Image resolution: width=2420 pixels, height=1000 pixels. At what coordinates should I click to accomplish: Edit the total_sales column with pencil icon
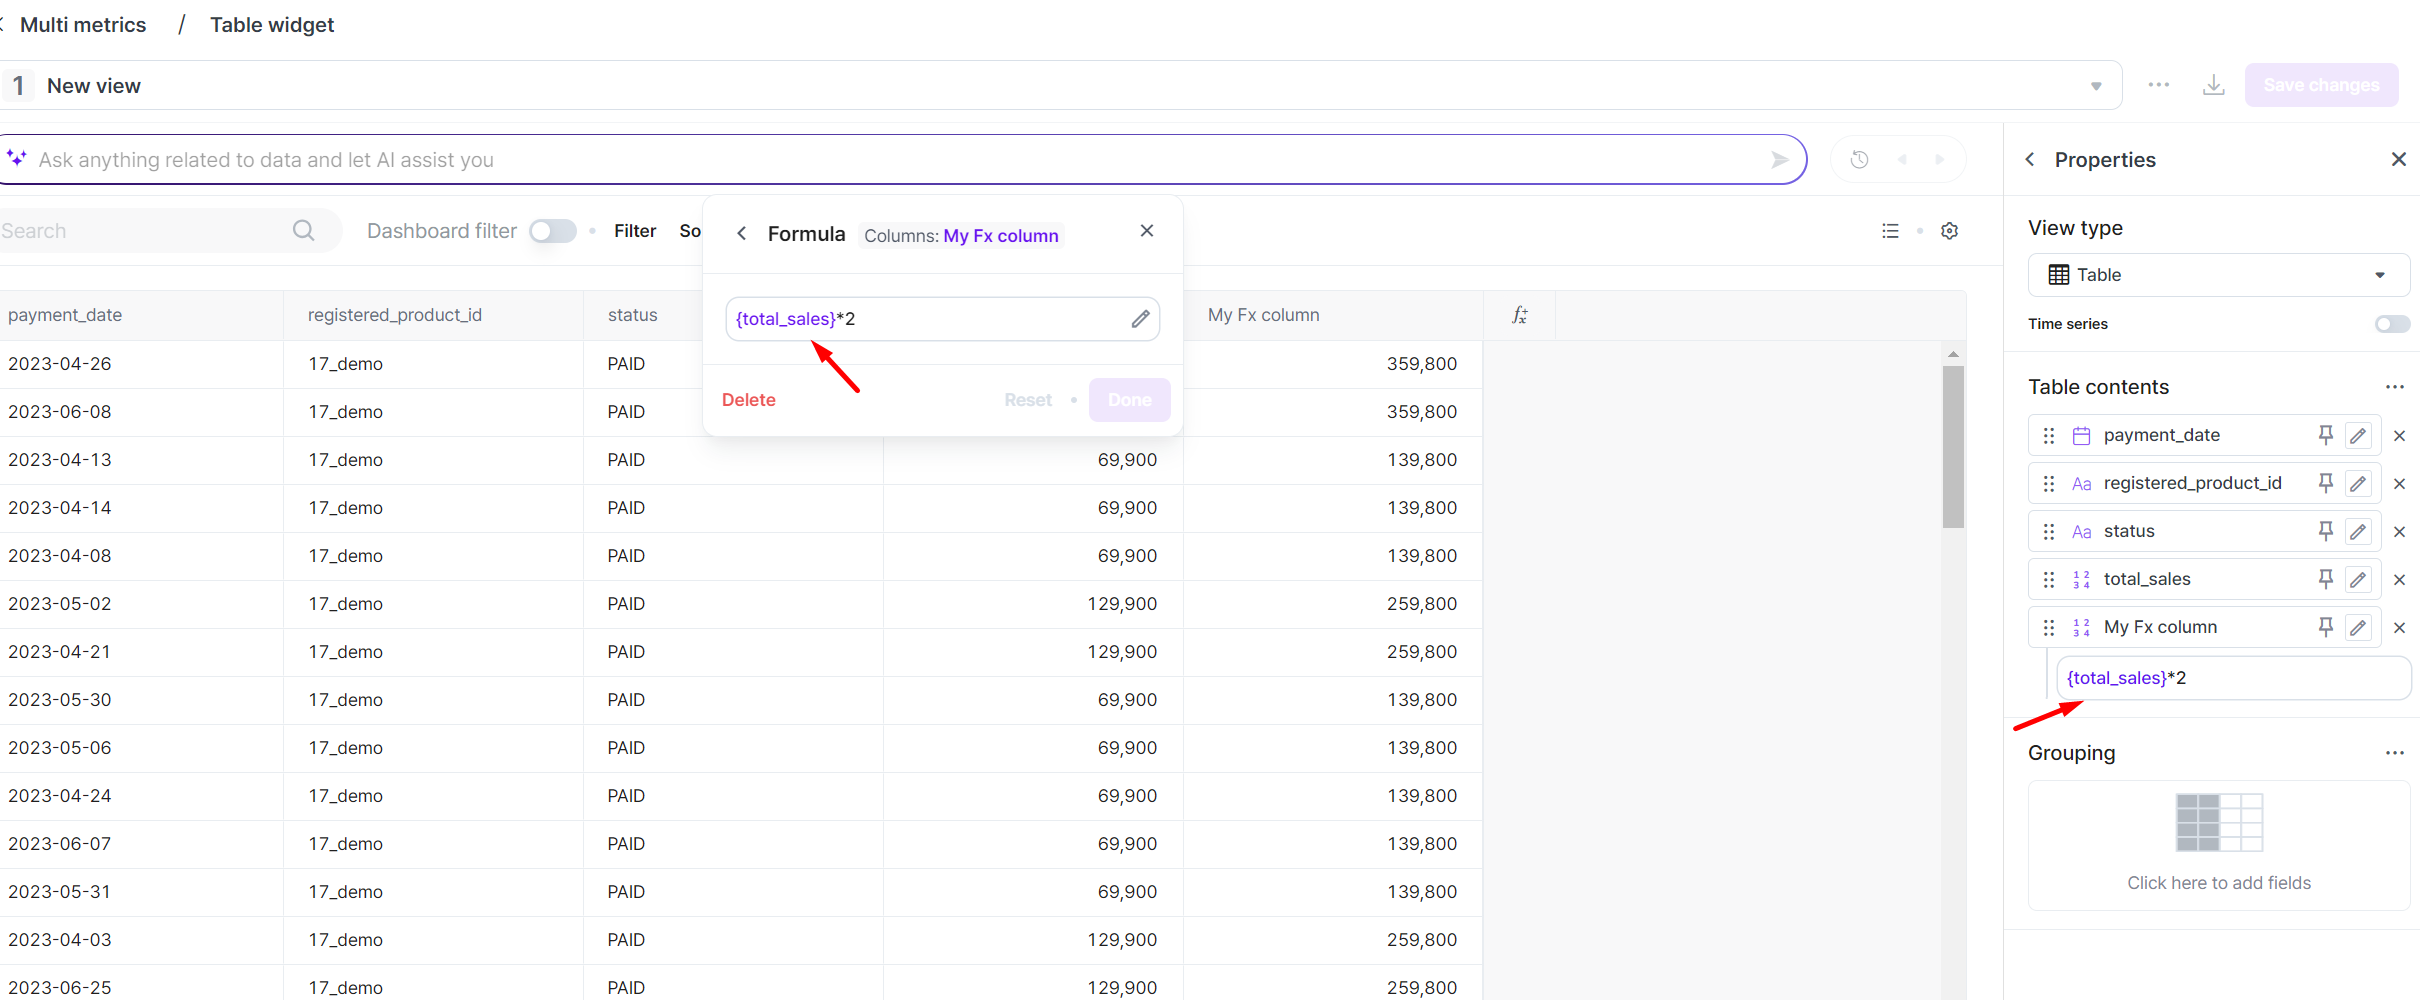point(2358,579)
